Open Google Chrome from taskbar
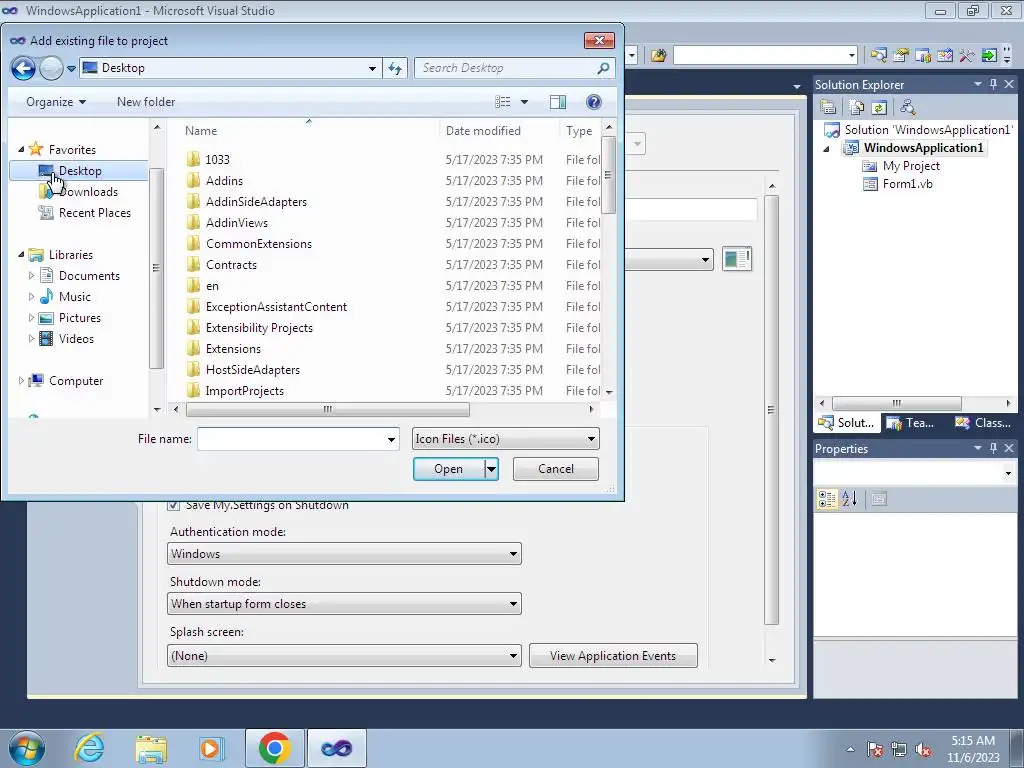Viewport: 1024px width, 768px height. (x=274, y=748)
